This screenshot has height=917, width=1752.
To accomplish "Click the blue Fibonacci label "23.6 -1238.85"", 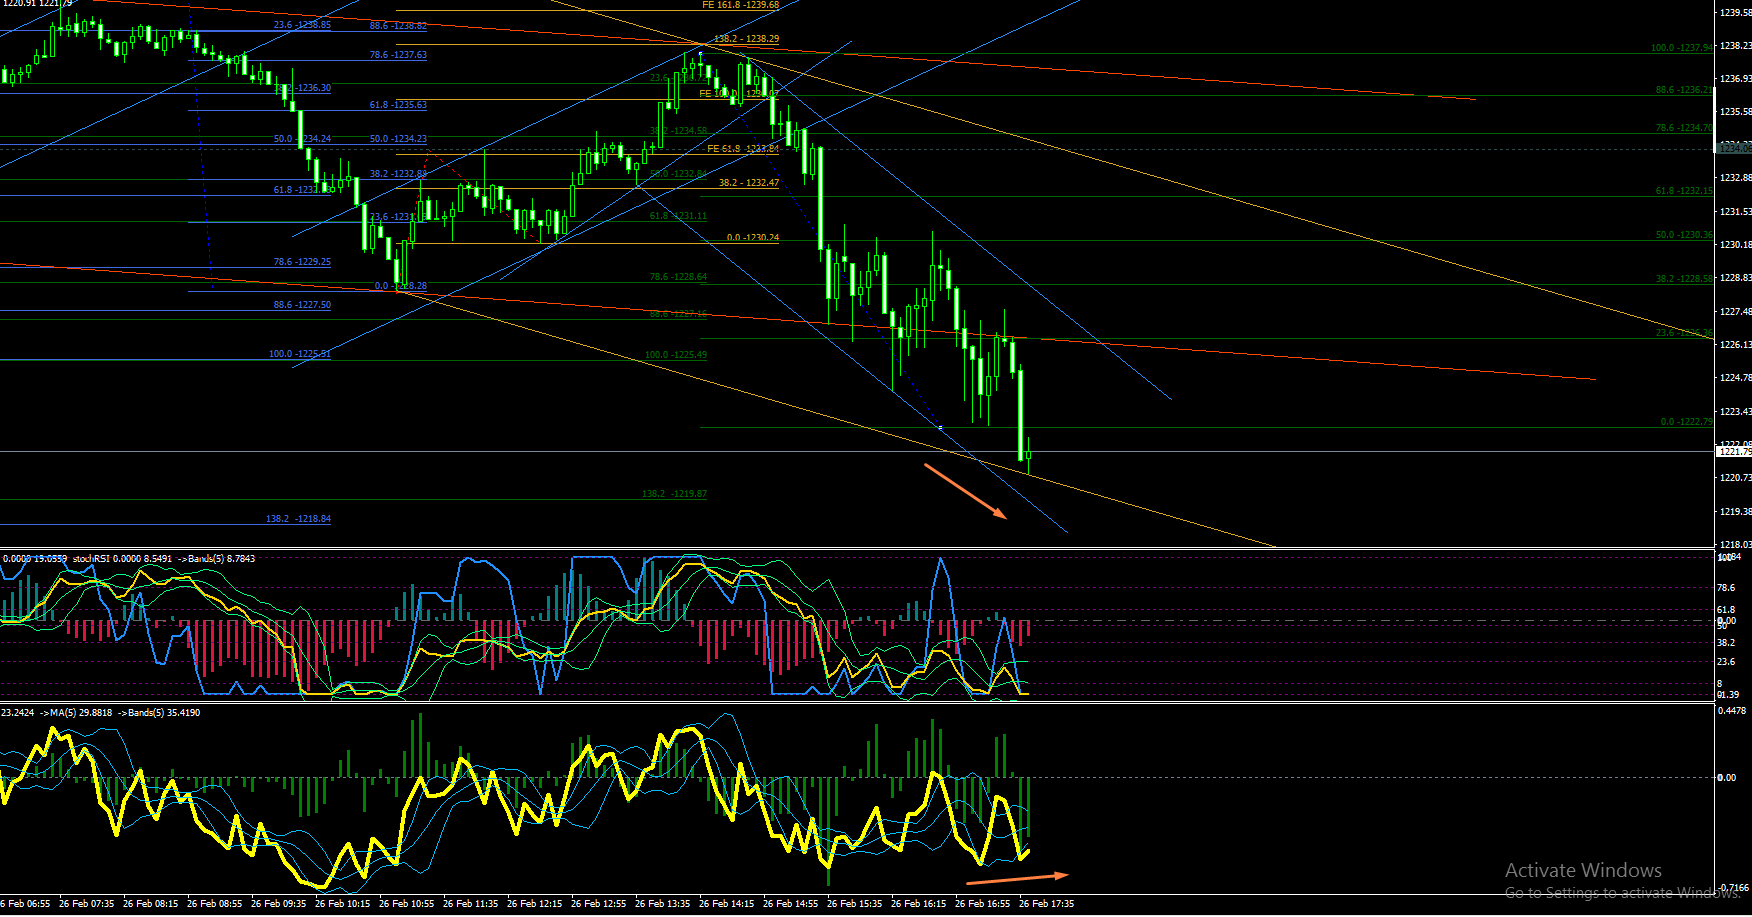I will coord(302,25).
